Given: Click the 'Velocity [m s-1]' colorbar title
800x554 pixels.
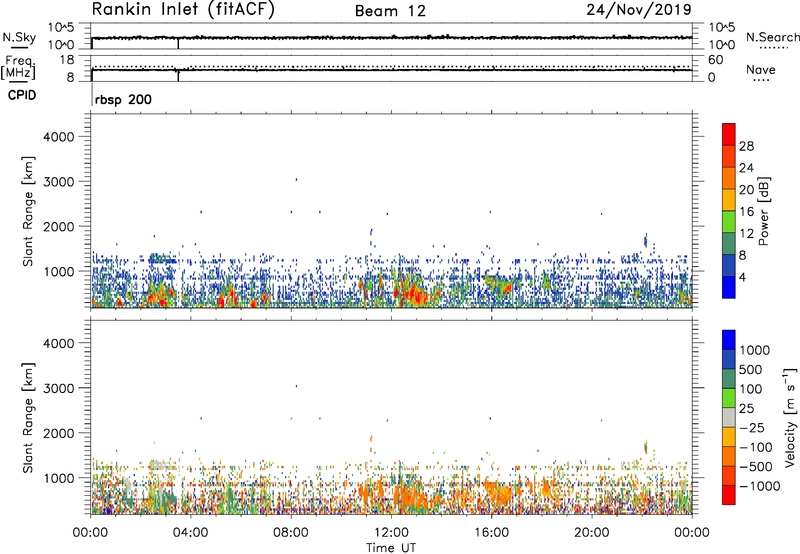Looking at the screenshot, I should 791,417.
